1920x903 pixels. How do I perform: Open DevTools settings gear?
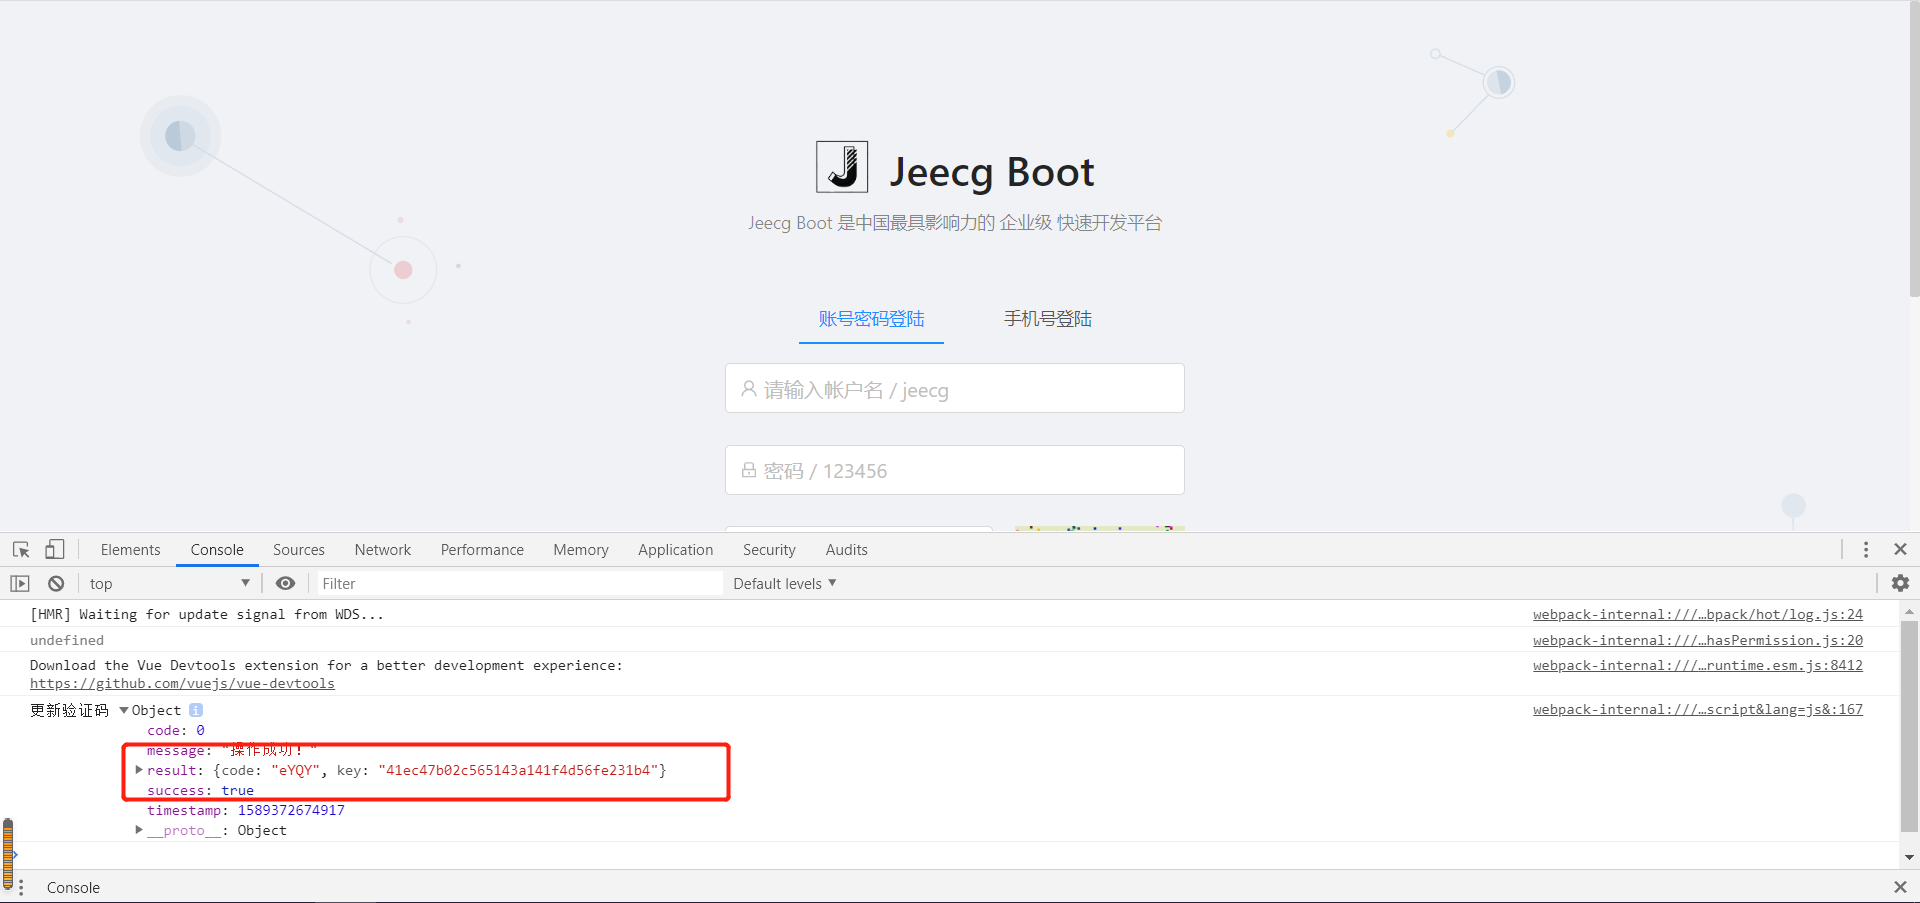(1900, 583)
